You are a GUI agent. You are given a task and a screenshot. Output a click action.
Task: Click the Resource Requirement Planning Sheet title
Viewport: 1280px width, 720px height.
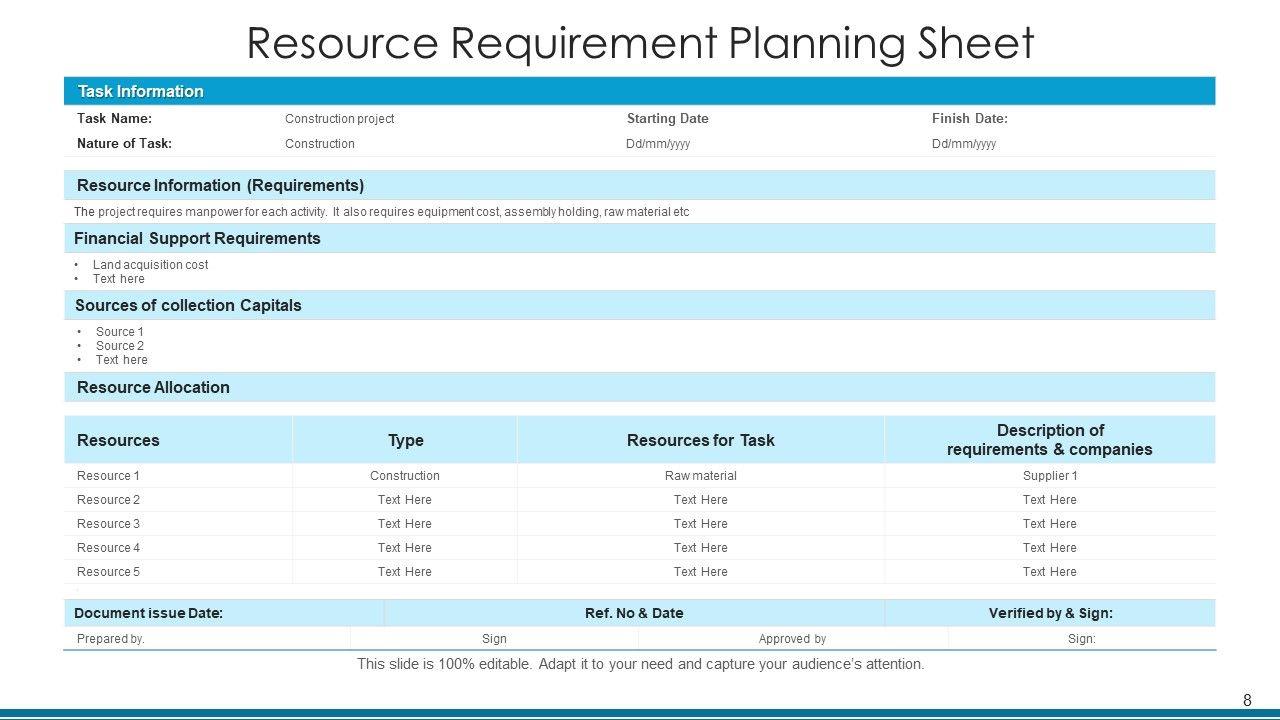pos(640,44)
